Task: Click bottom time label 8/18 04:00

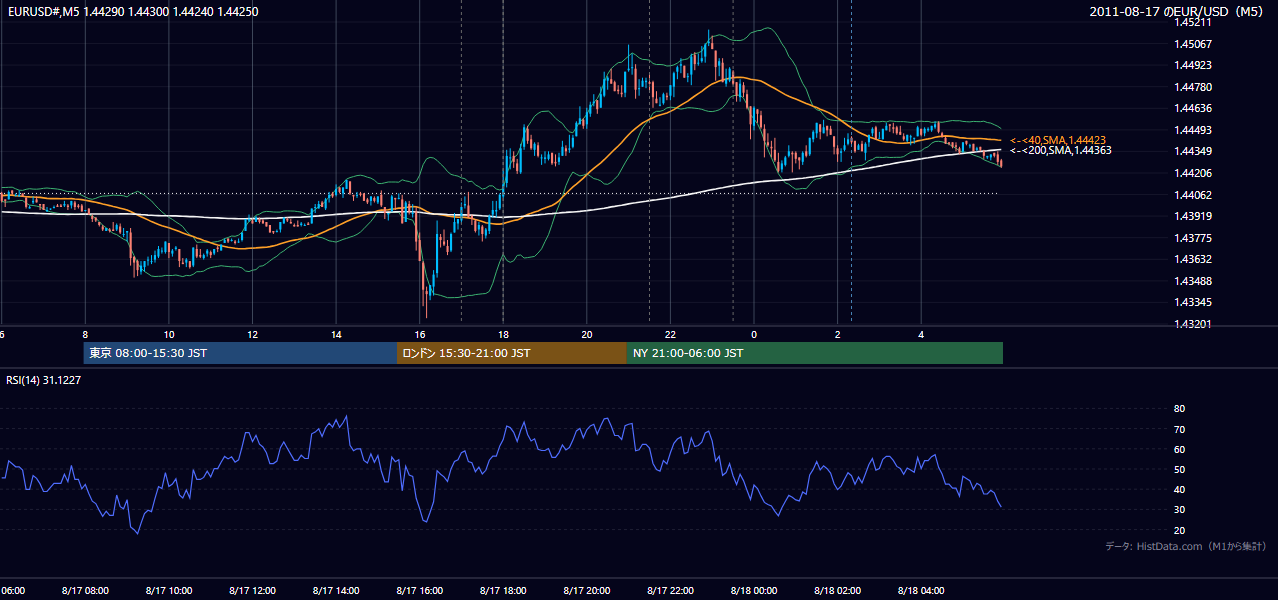Action: tap(921, 590)
